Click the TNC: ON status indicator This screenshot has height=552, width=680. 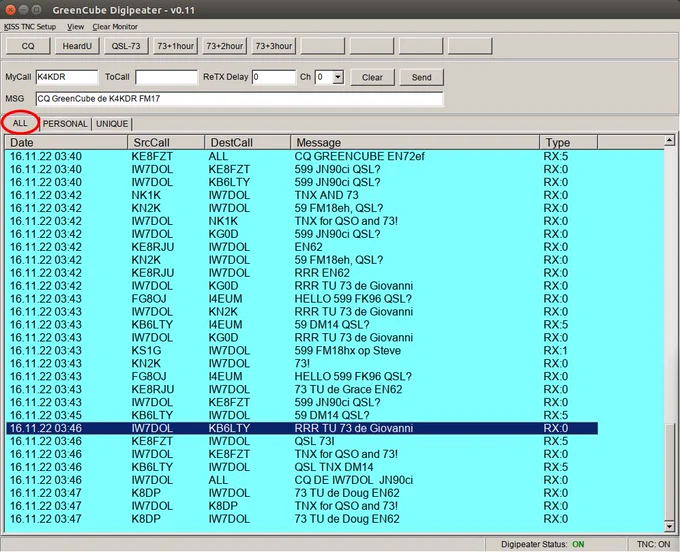[x=653, y=544]
